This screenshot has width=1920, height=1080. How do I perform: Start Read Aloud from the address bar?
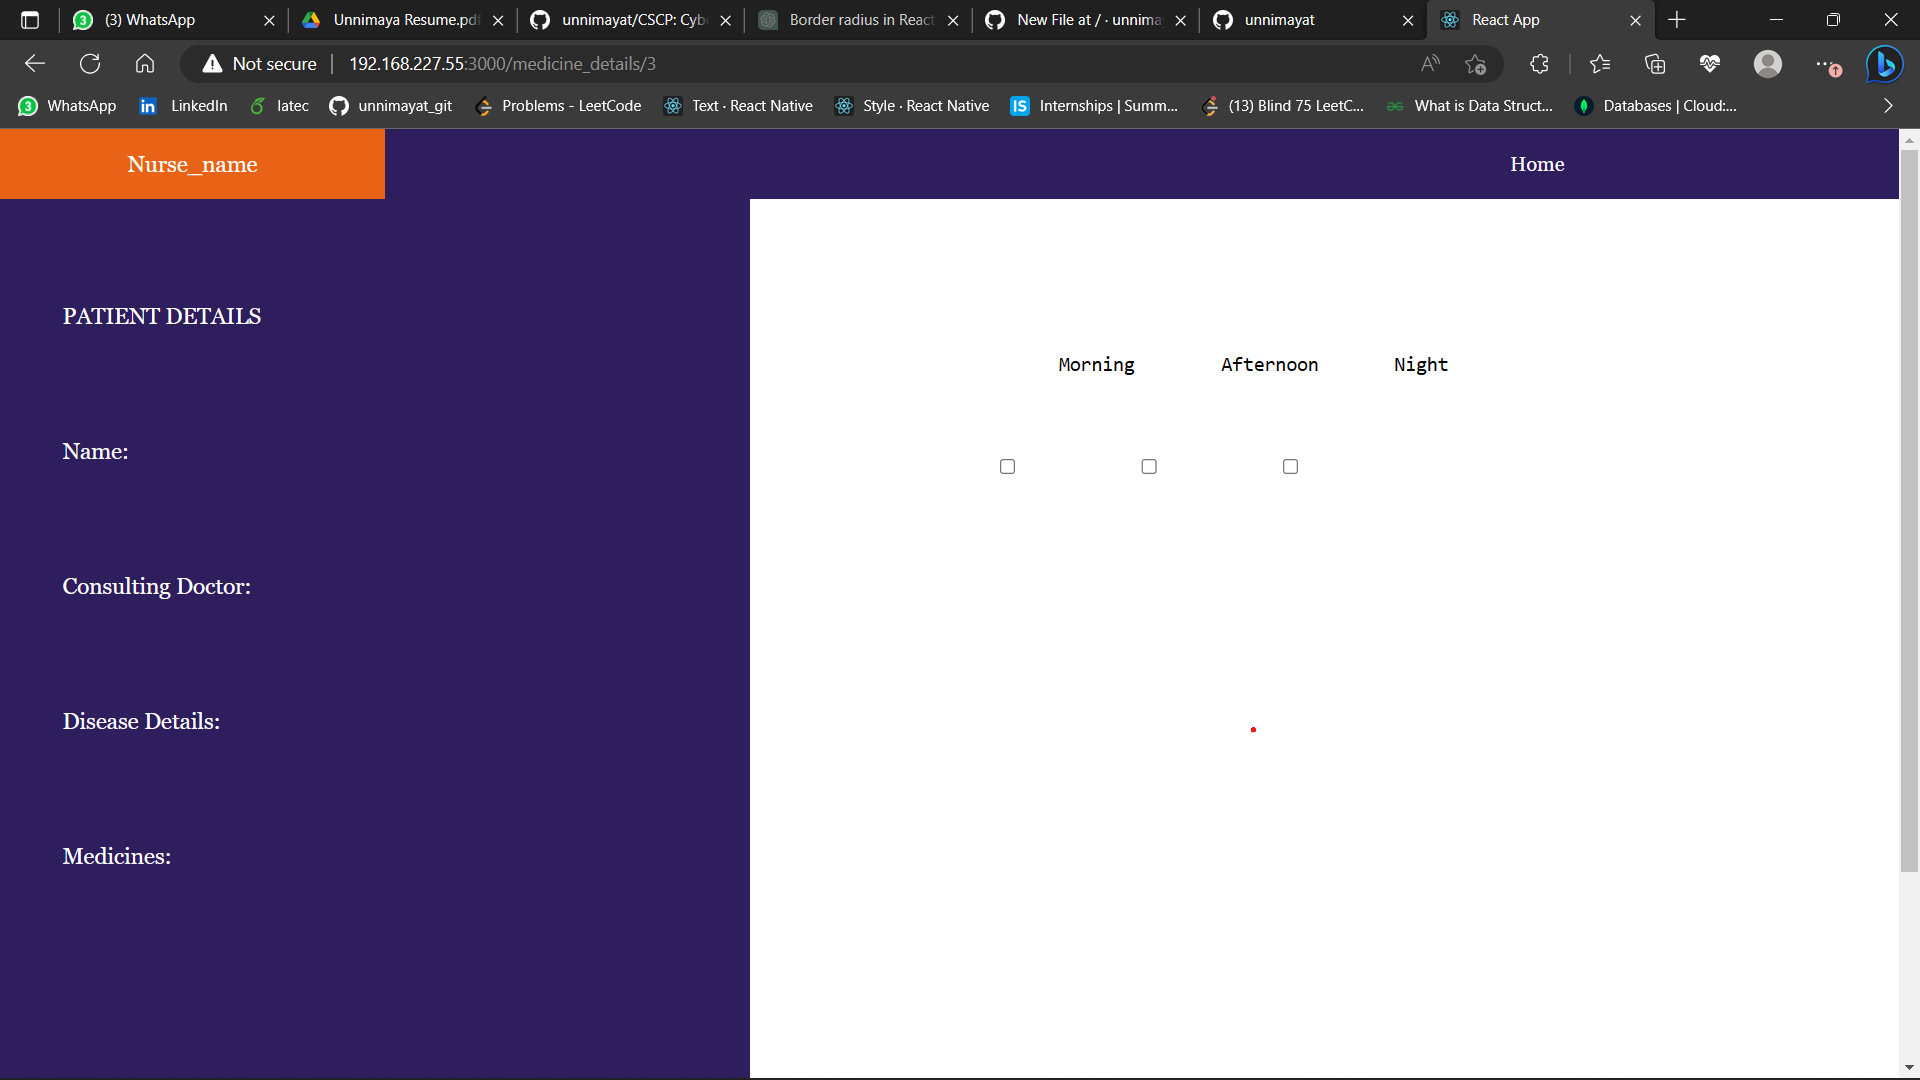(1430, 63)
